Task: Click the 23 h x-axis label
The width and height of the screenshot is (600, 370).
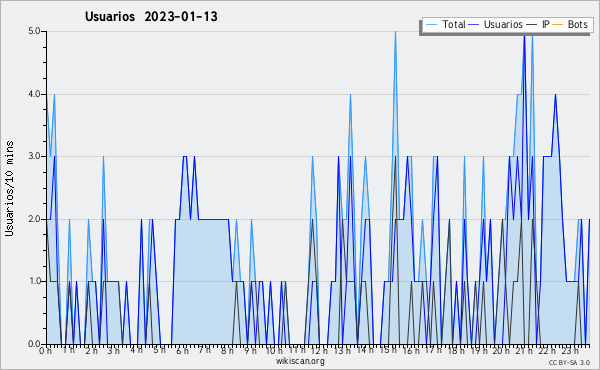Action: [569, 350]
